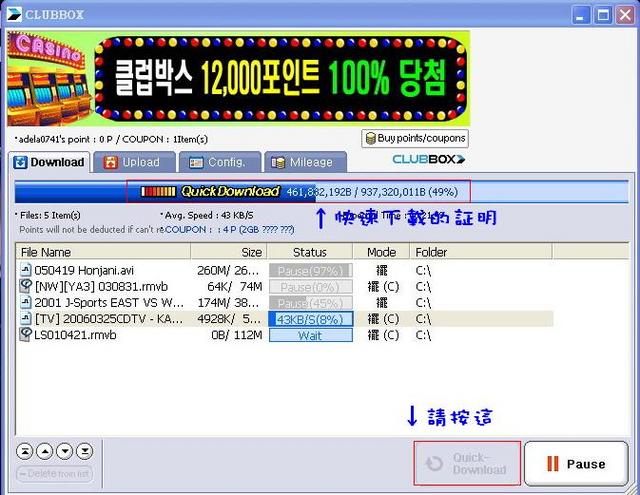
Task: Click file icon of 050419 Honjani.avi
Action: [26, 270]
